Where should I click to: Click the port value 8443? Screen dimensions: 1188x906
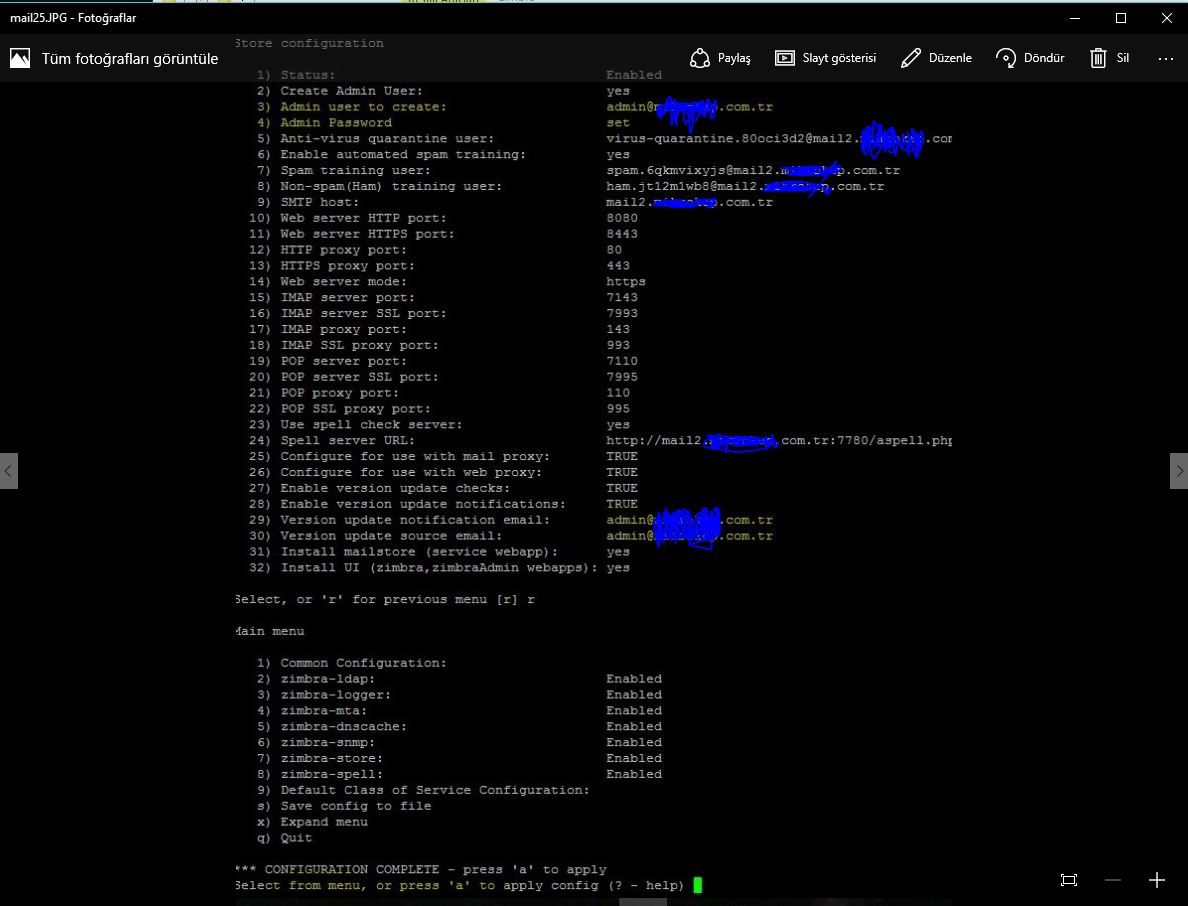[x=622, y=234]
